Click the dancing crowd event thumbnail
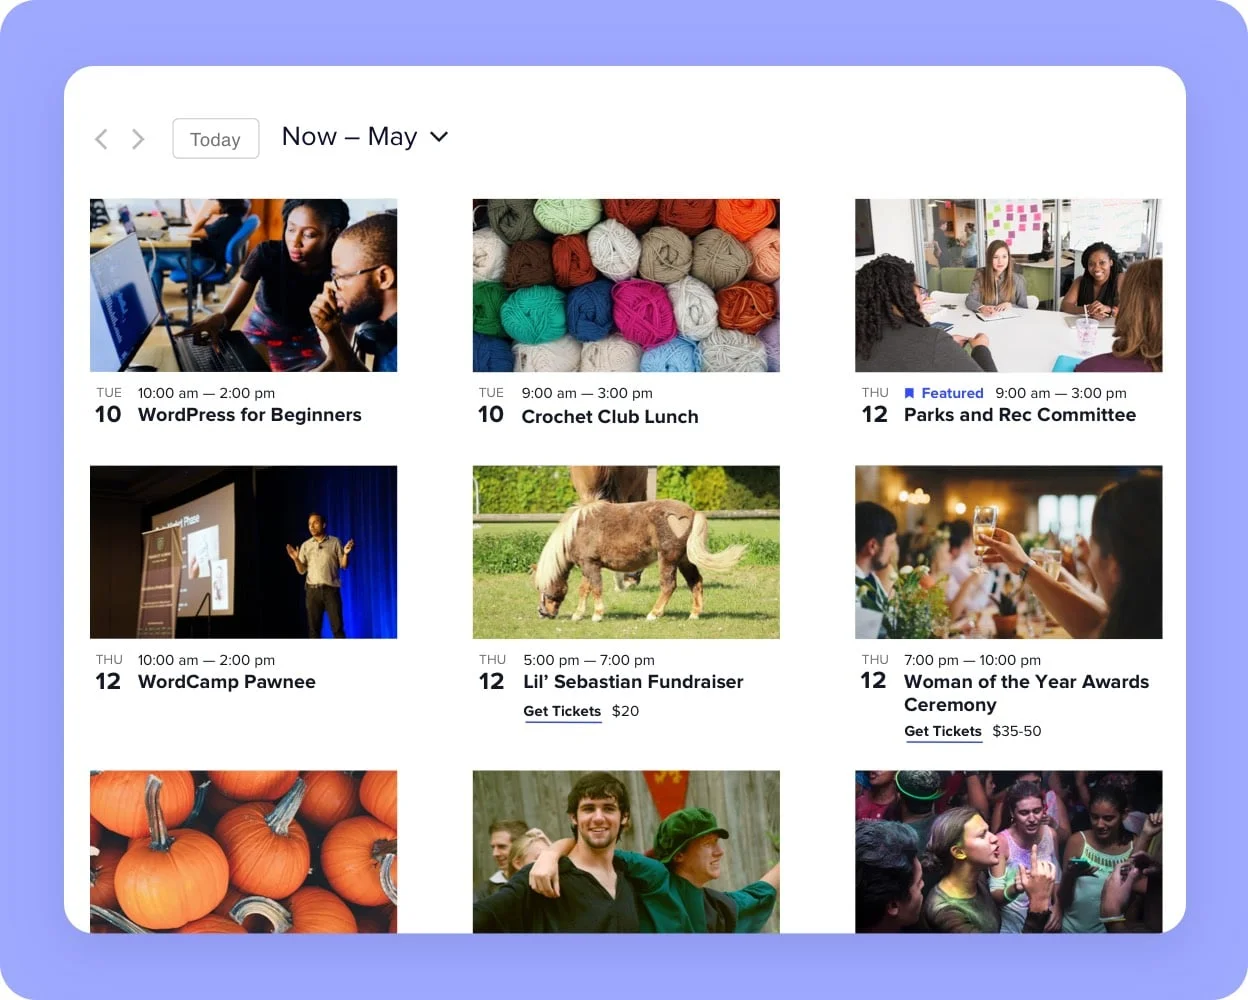 1009,852
